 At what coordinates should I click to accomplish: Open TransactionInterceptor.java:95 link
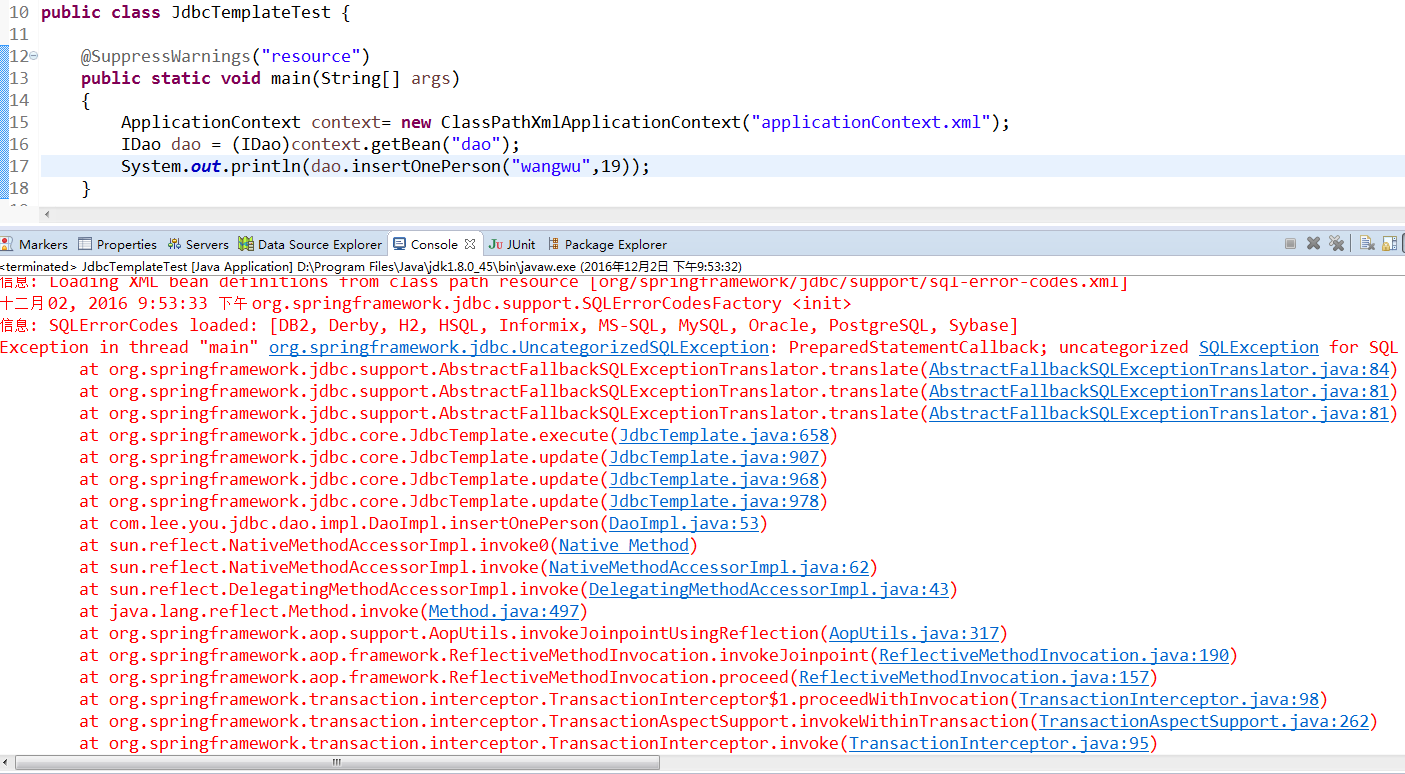[999, 743]
